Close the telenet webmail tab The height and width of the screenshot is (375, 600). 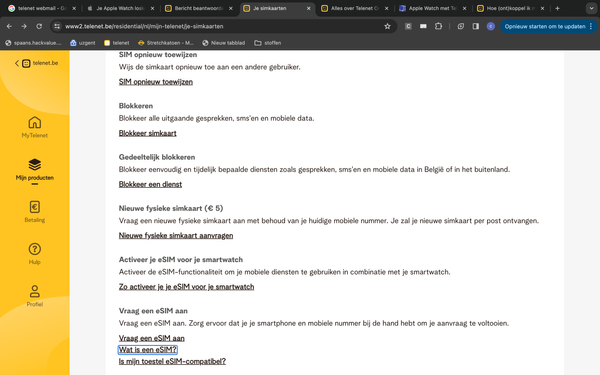point(74,8)
